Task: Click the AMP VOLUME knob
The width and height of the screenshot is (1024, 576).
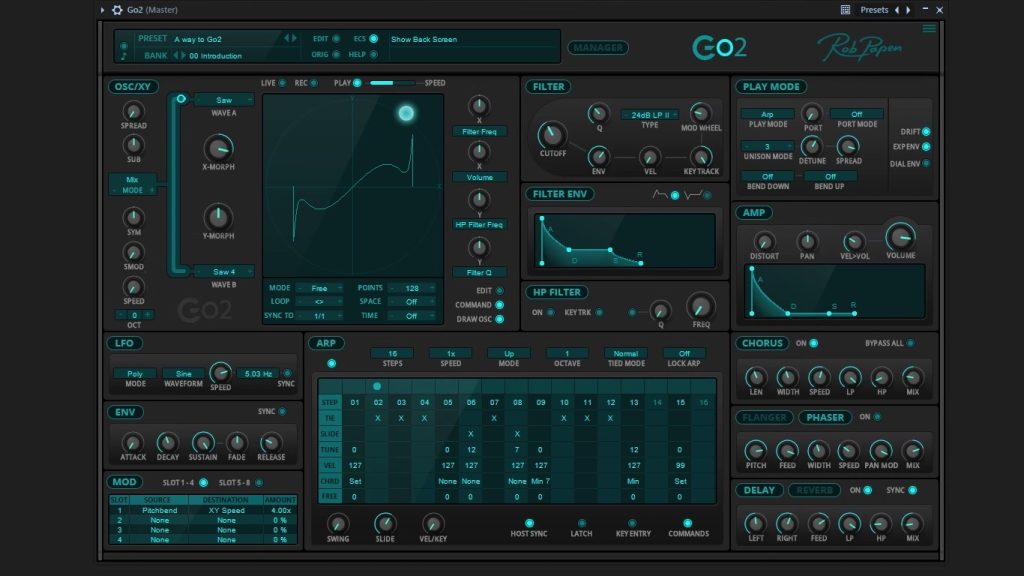Action: (x=900, y=237)
